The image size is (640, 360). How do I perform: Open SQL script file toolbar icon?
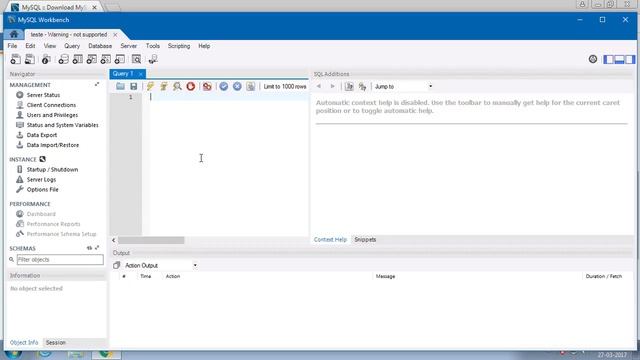pos(29,59)
